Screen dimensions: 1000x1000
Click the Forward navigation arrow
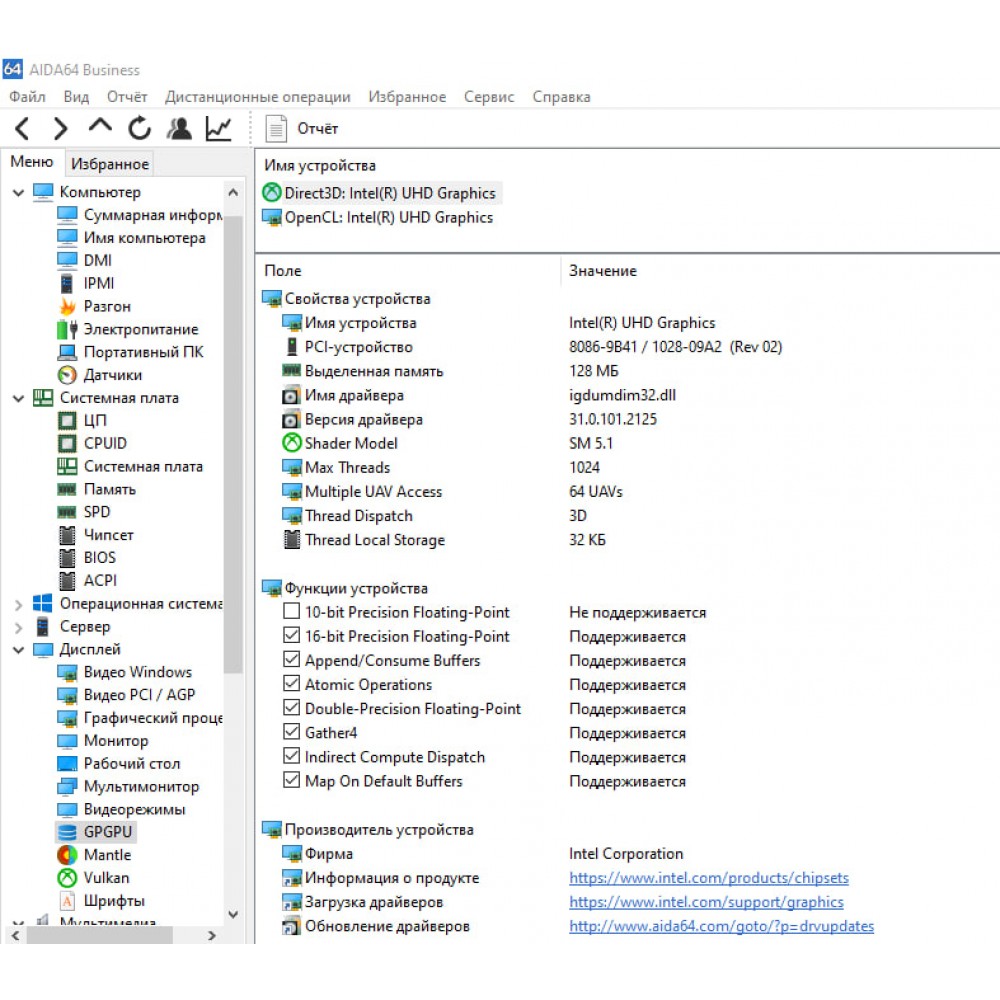[61, 128]
